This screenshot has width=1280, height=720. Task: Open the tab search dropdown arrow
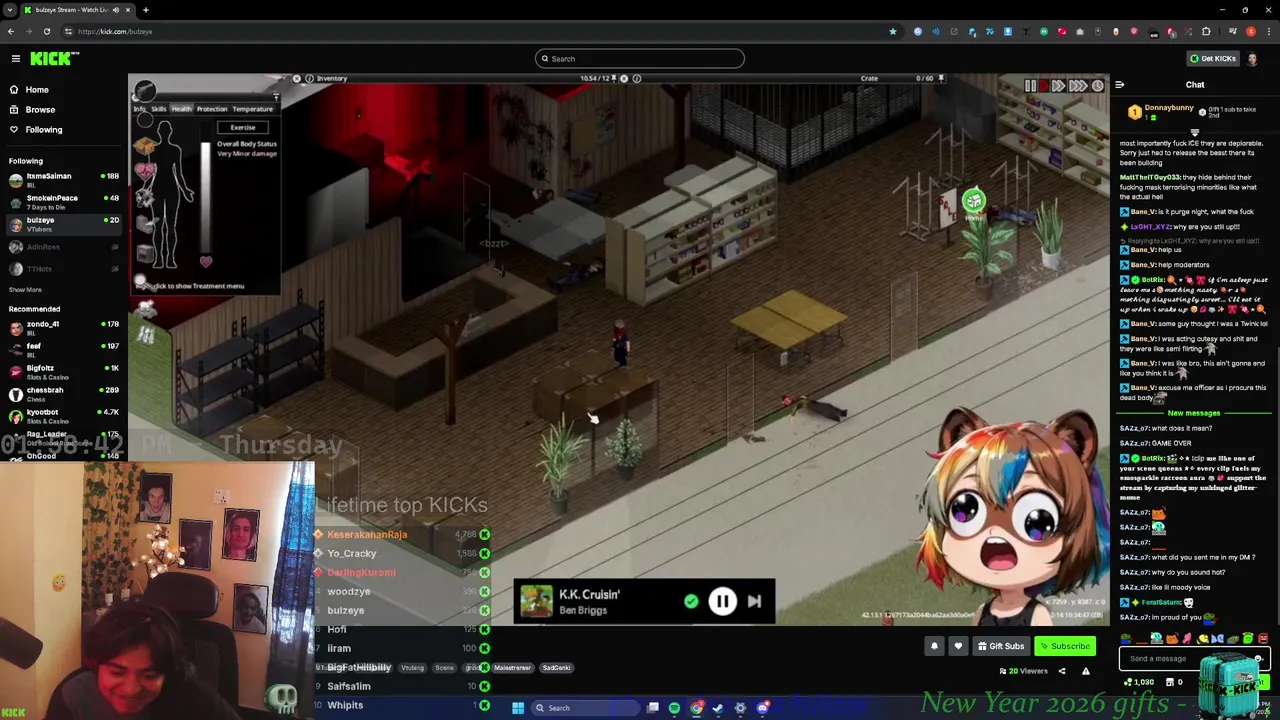10,10
